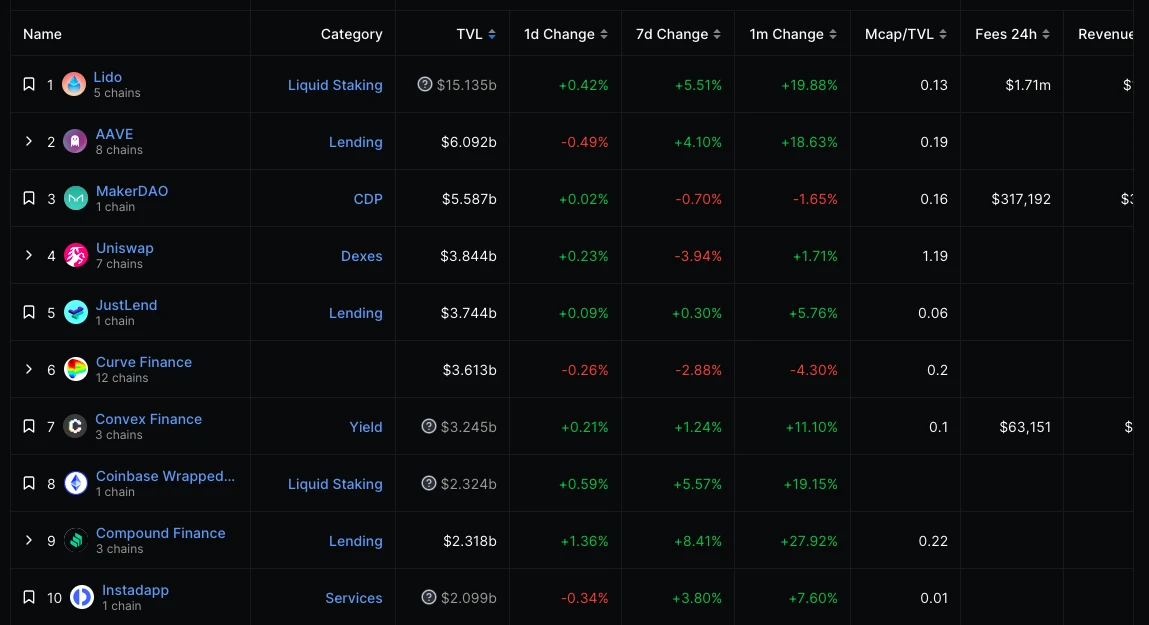Bookmark the JustLend protocol

(29, 313)
